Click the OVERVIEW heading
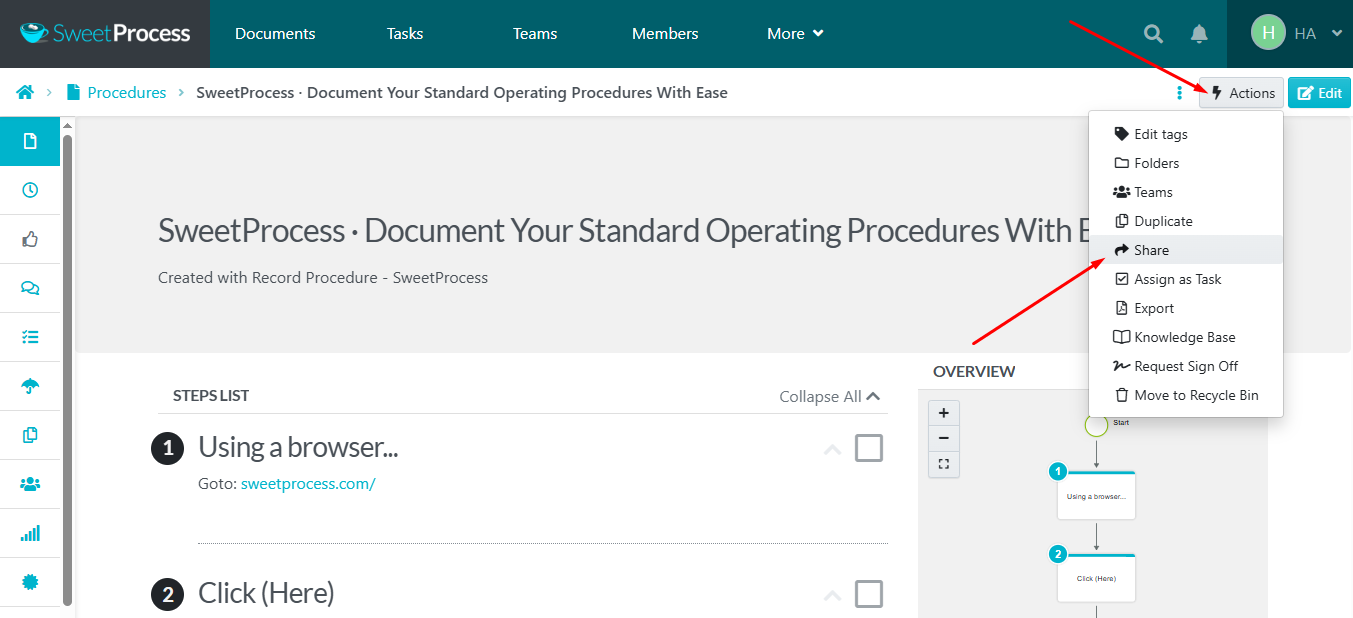The height and width of the screenshot is (618, 1353). 974,371
